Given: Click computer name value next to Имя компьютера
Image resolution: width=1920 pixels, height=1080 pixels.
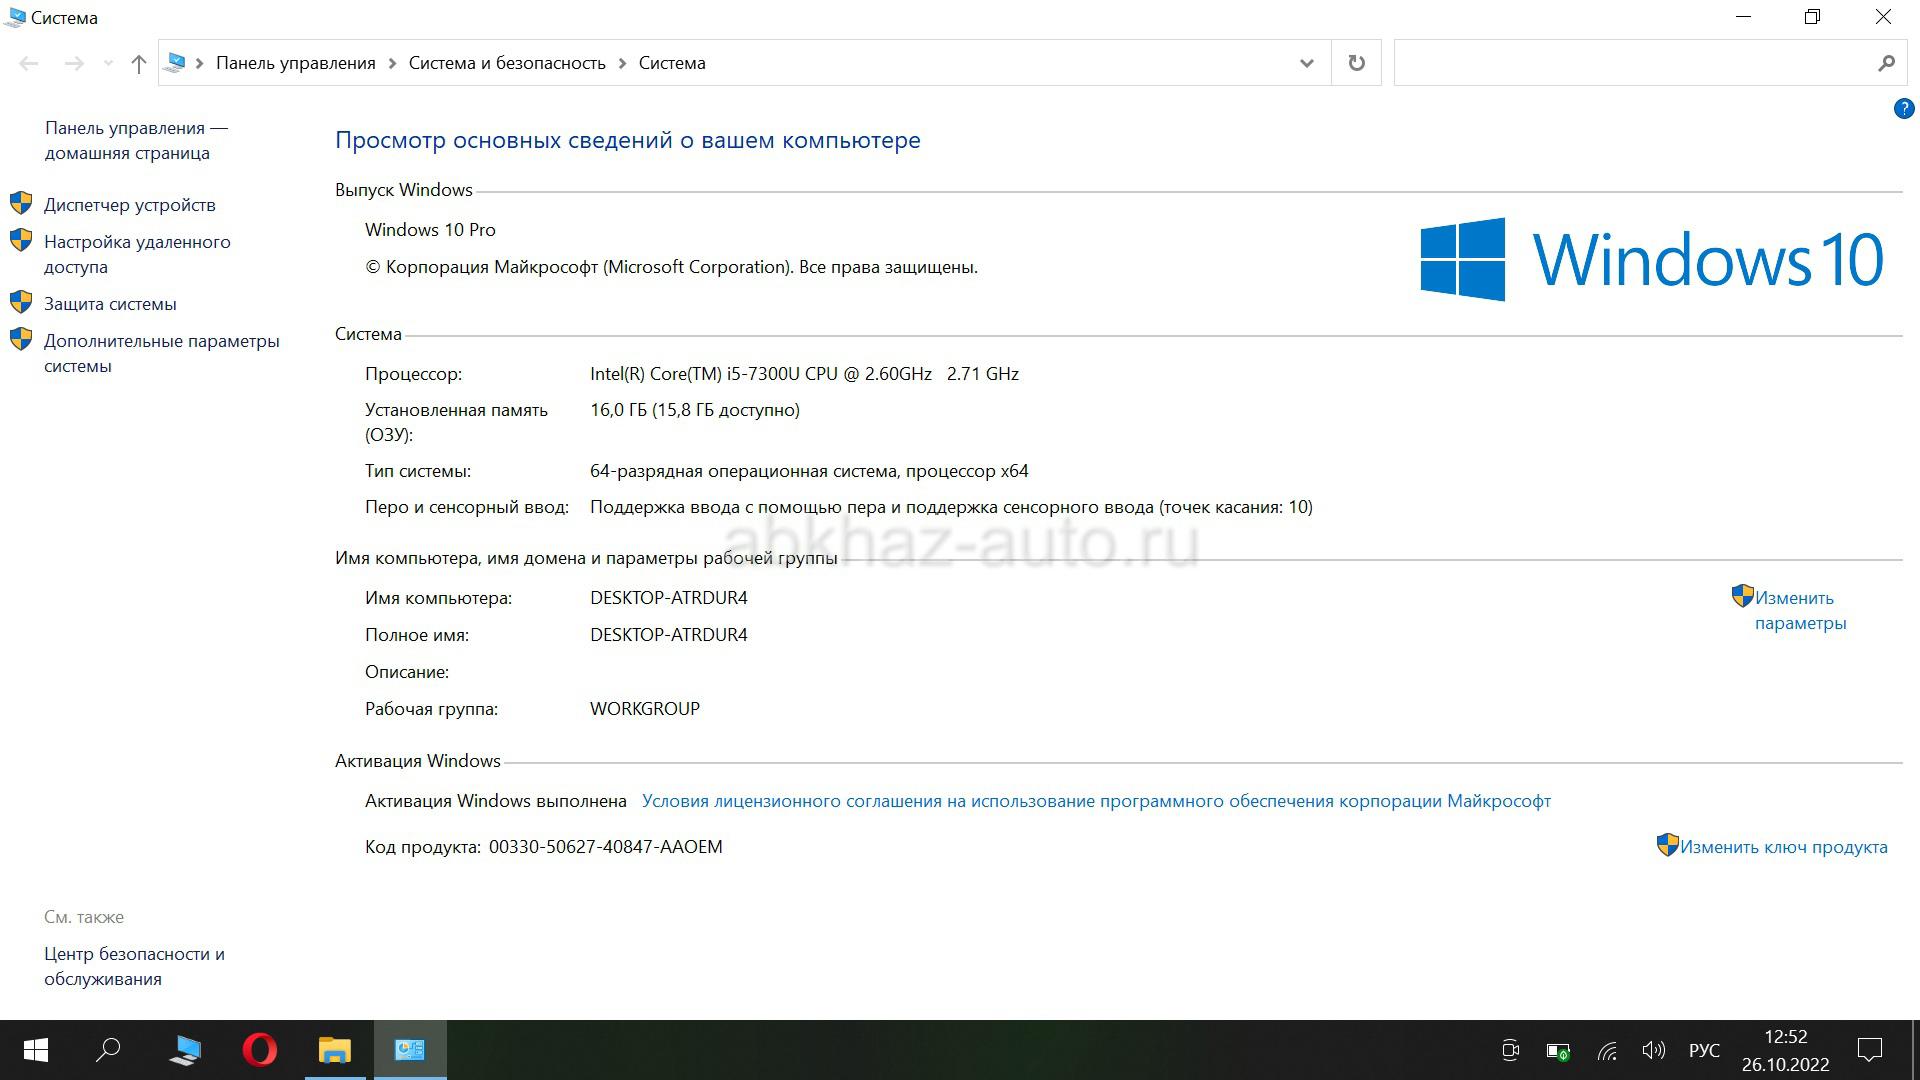Looking at the screenshot, I should tap(669, 598).
